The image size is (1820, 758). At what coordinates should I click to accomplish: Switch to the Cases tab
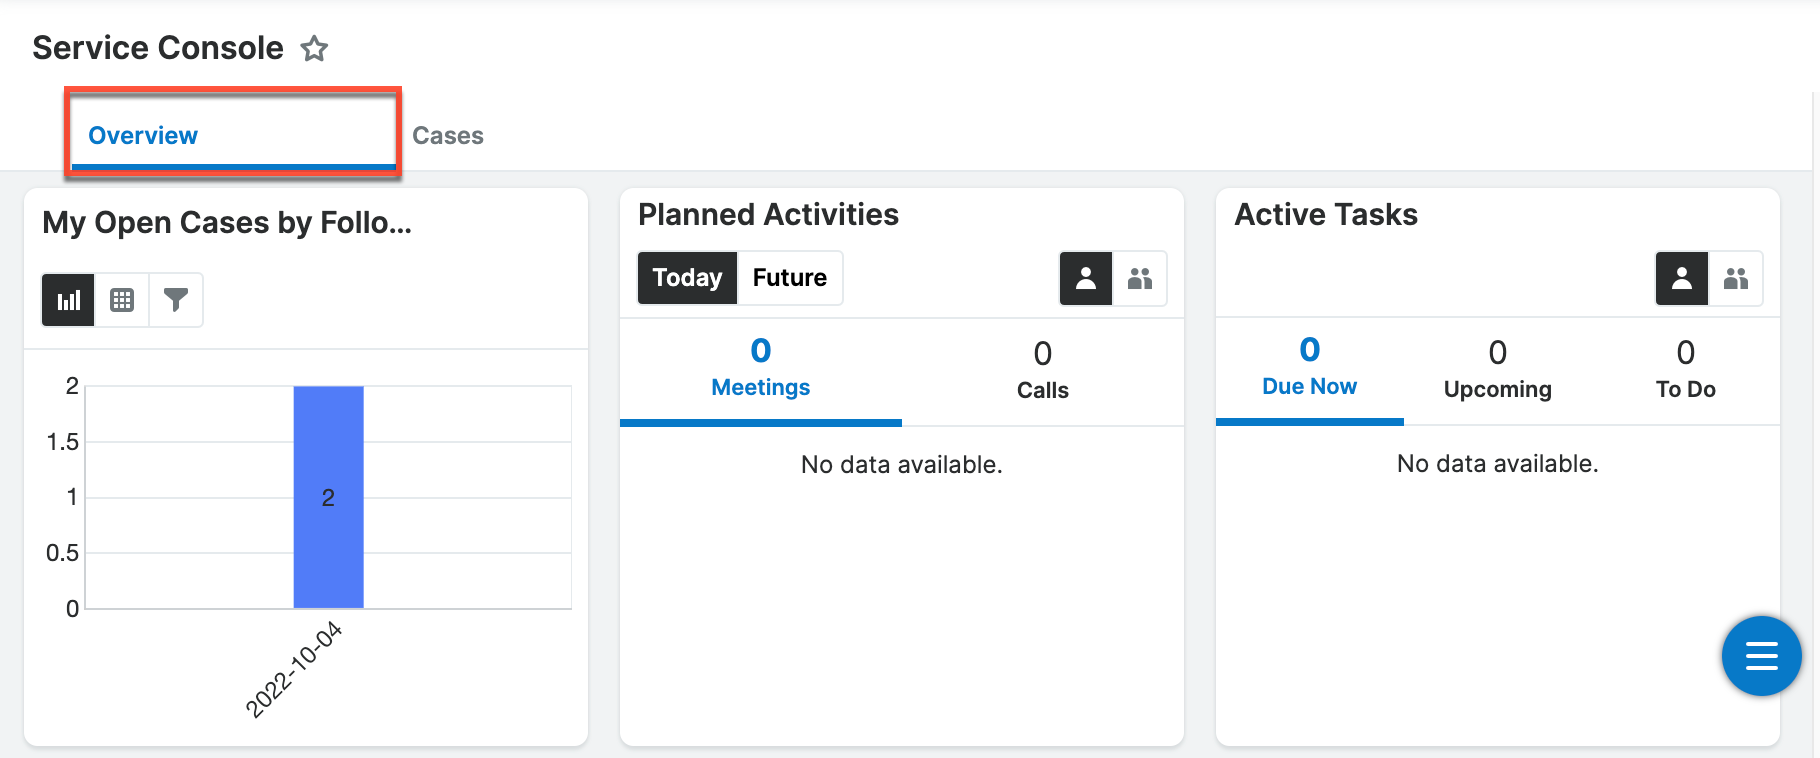447,135
